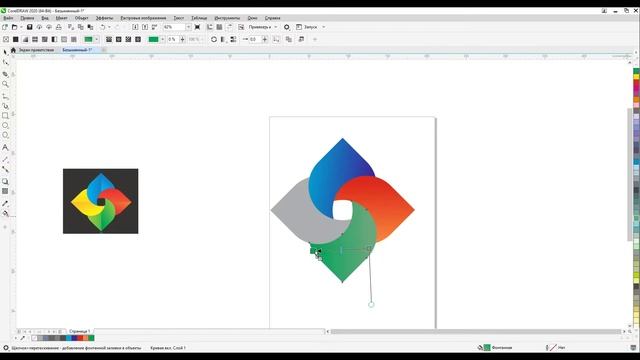
Task: Select the Ellipse tool
Action: [x=5, y=125]
